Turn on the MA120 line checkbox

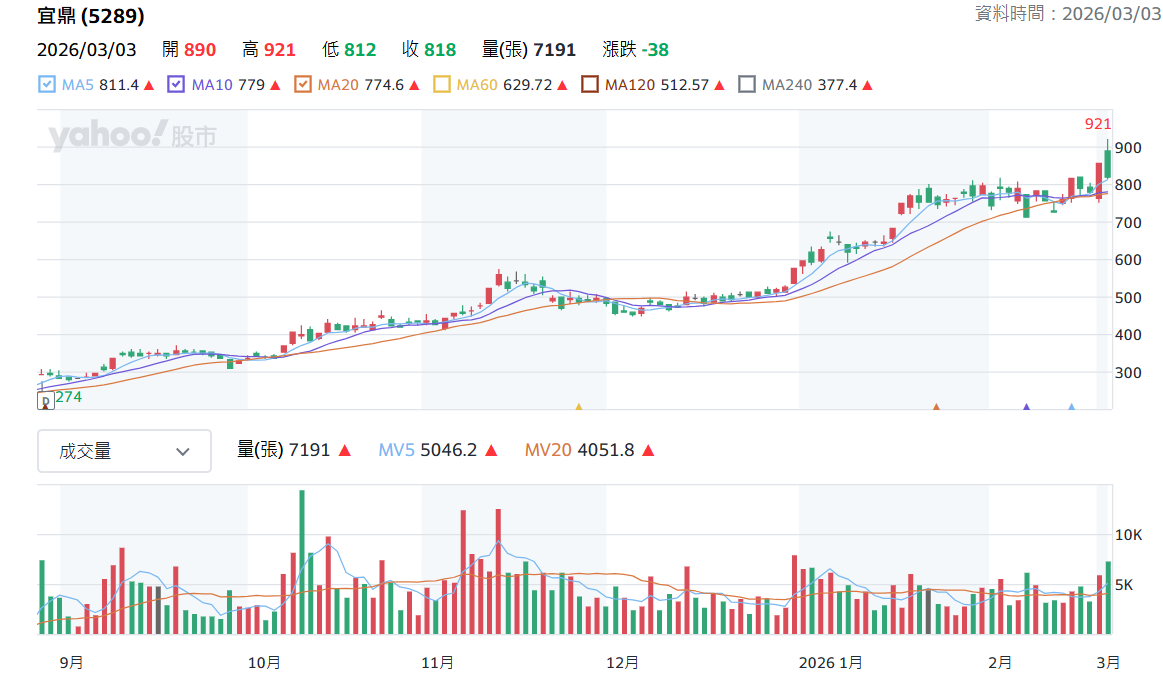point(590,85)
